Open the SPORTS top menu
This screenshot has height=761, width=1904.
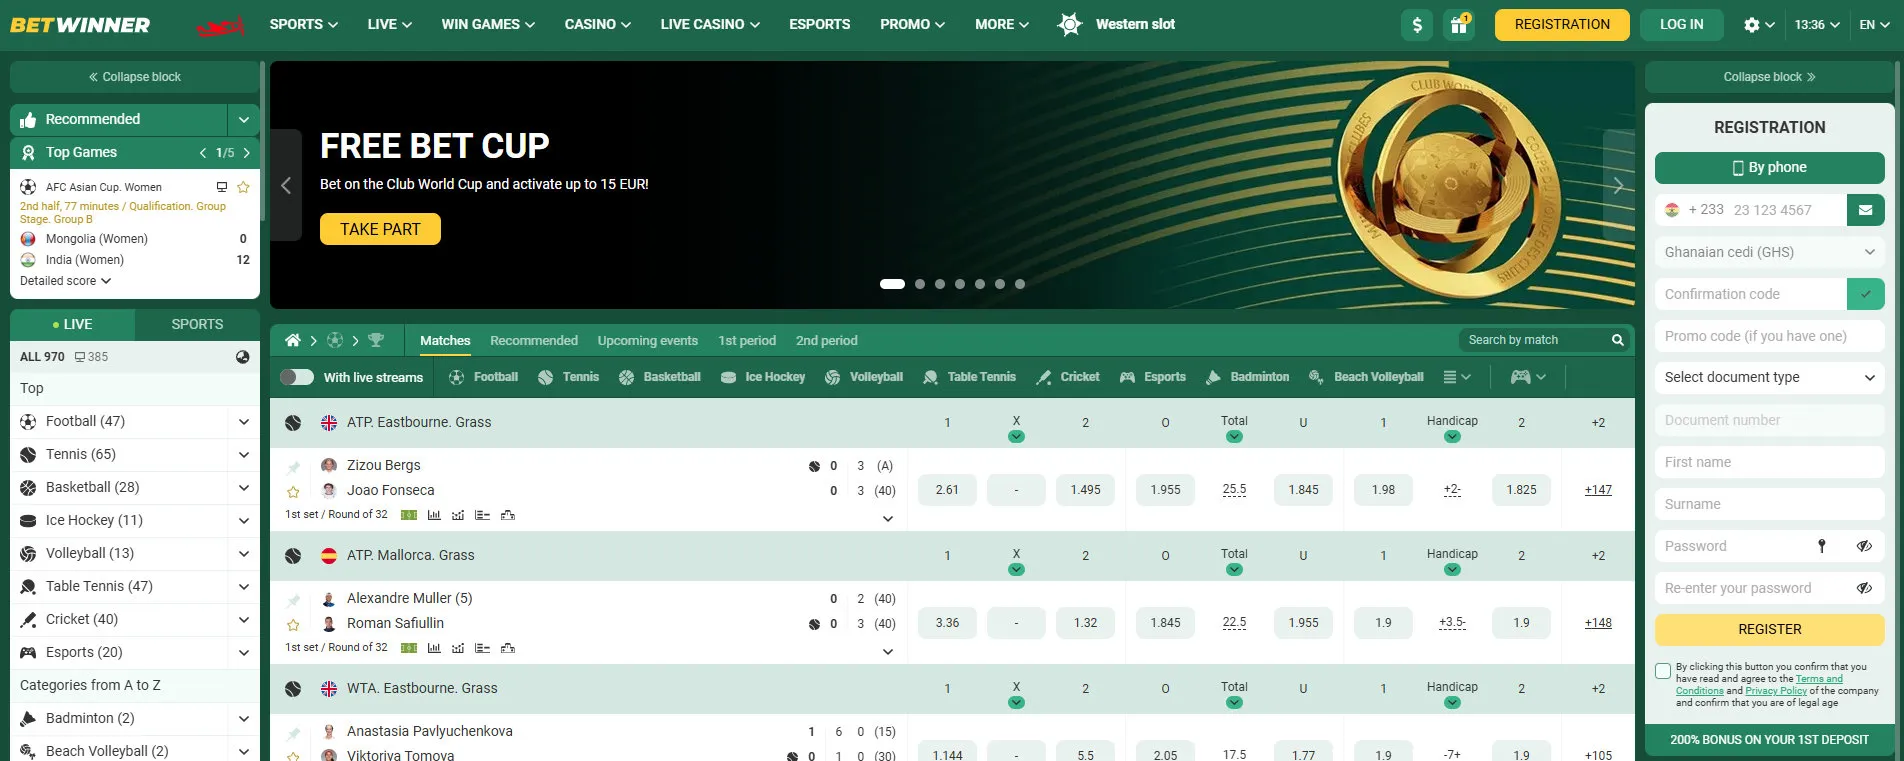click(x=304, y=24)
